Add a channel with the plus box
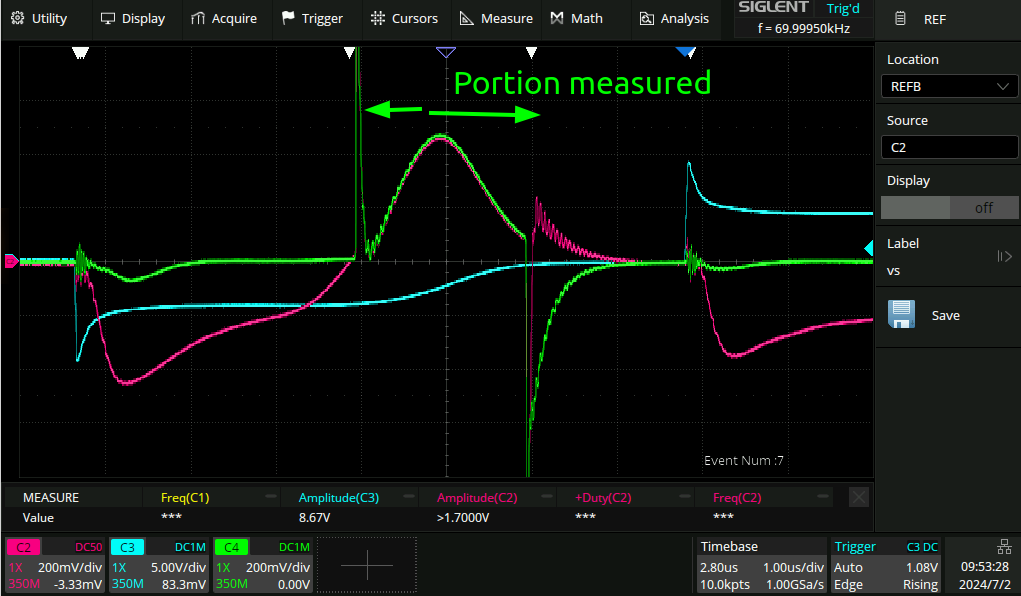Image resolution: width=1021 pixels, height=596 pixels. (x=367, y=565)
